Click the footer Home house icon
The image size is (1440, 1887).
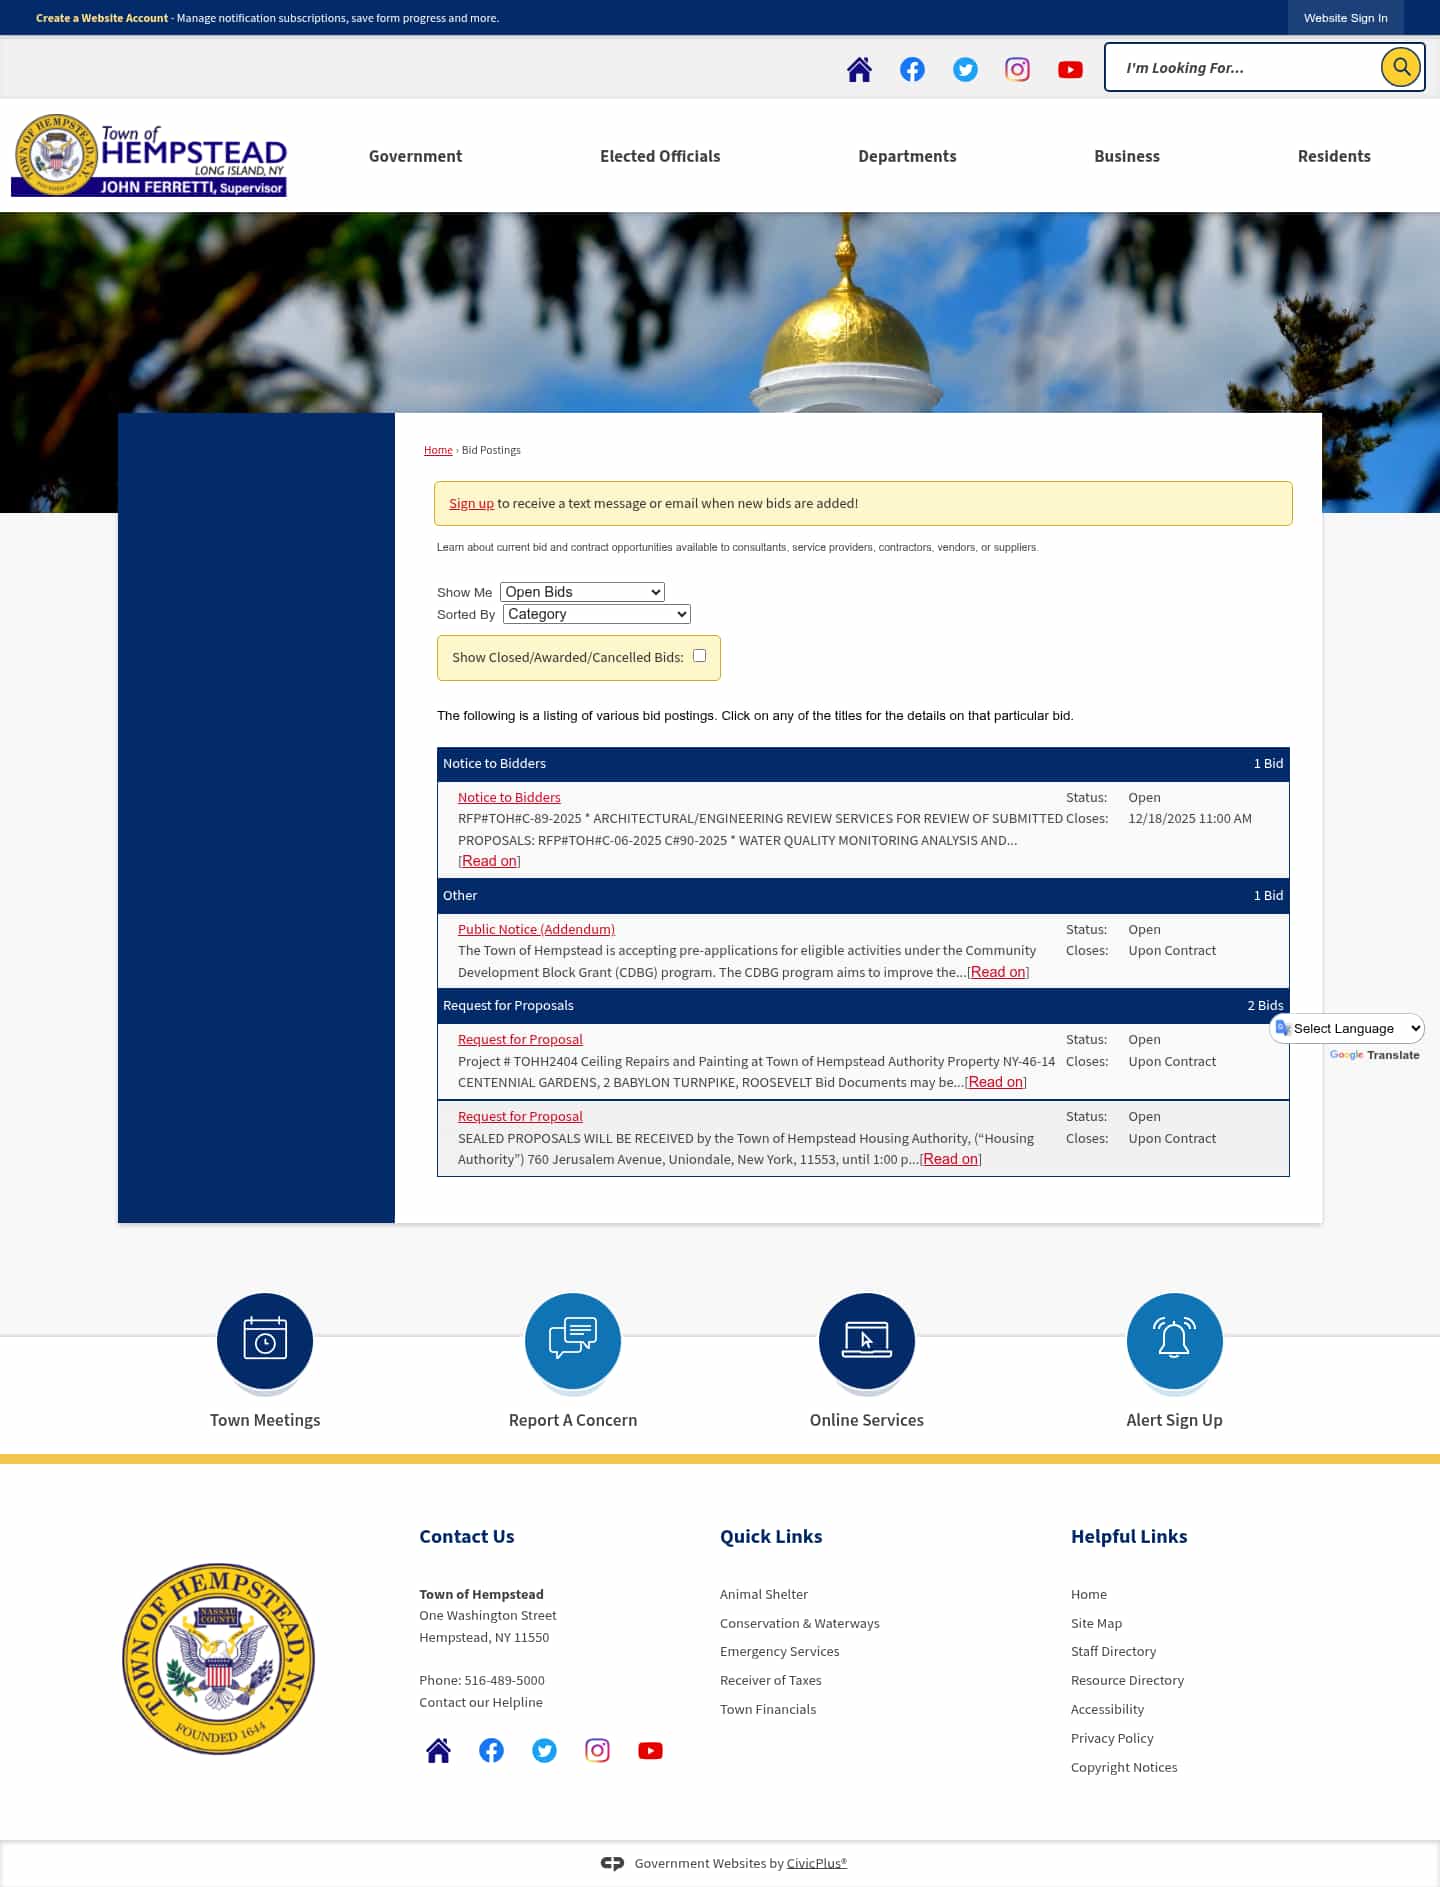(x=438, y=1750)
